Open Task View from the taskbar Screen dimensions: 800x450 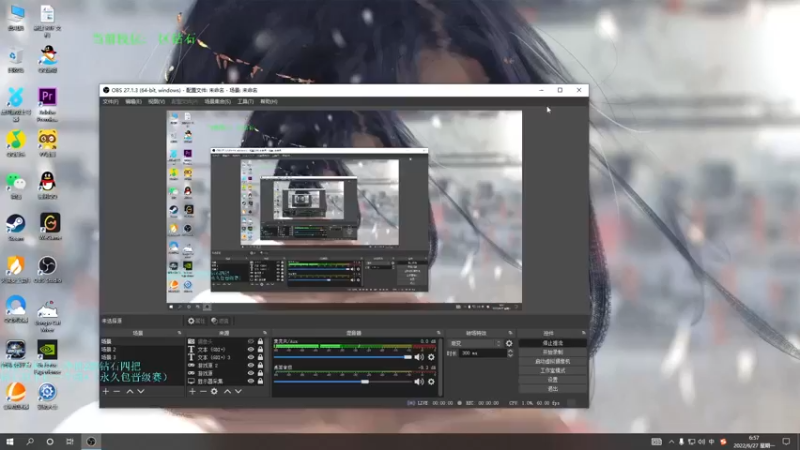(70, 441)
